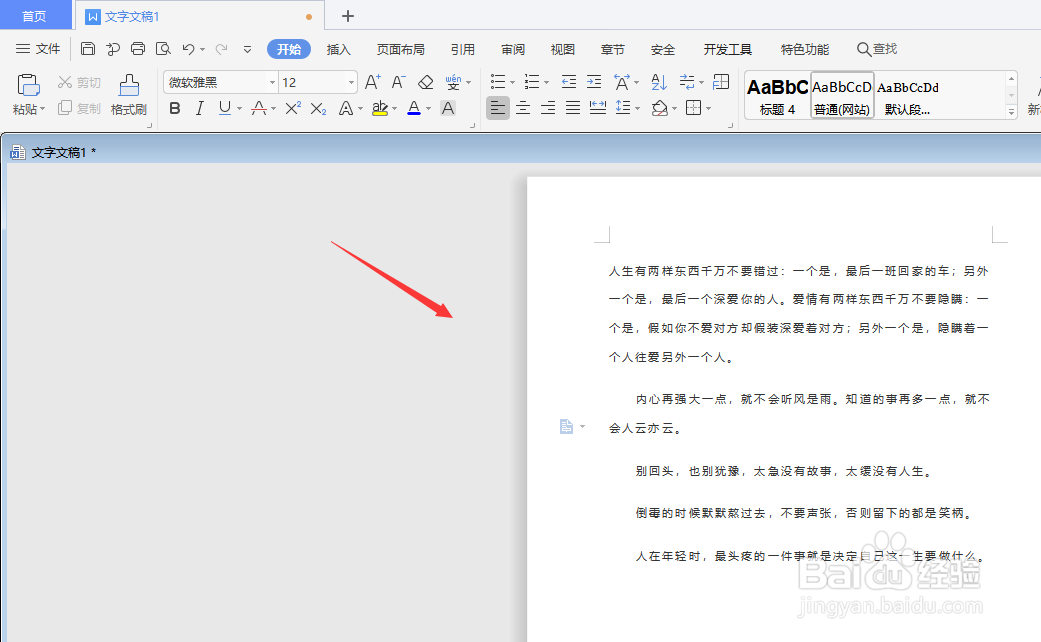Switch to the 首页 home tab
The width and height of the screenshot is (1041, 642).
35,16
